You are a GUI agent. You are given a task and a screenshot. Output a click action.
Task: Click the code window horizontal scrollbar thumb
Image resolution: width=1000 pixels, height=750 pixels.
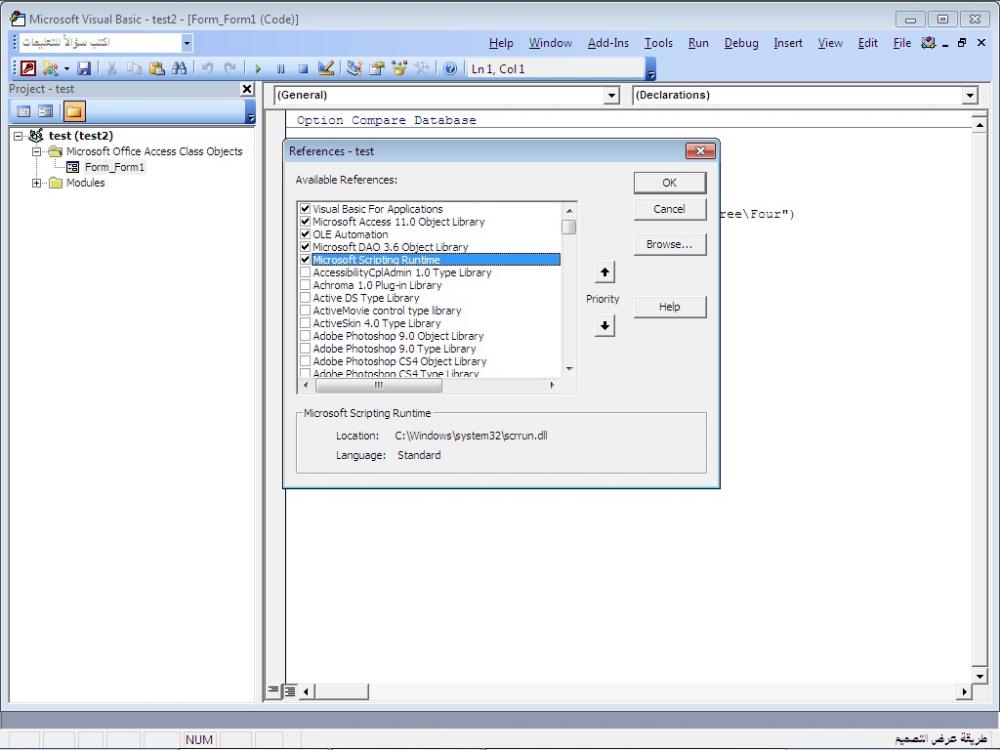[341, 691]
